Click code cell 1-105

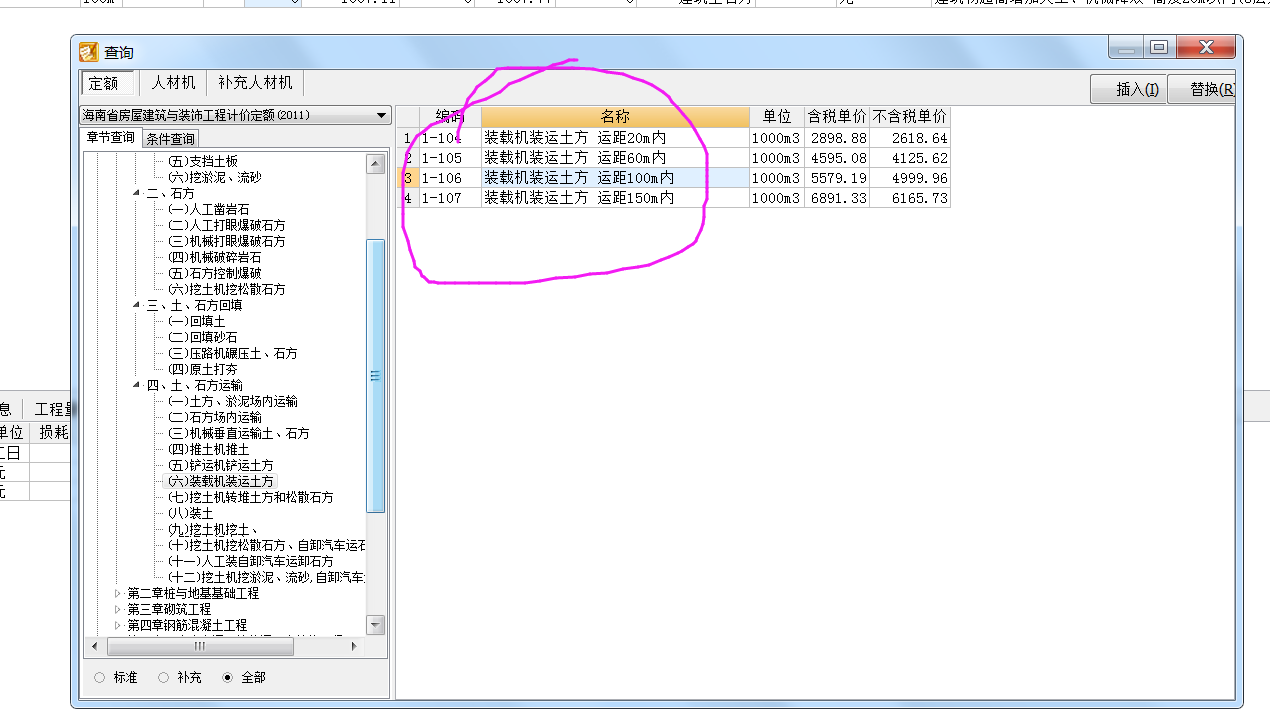point(450,158)
